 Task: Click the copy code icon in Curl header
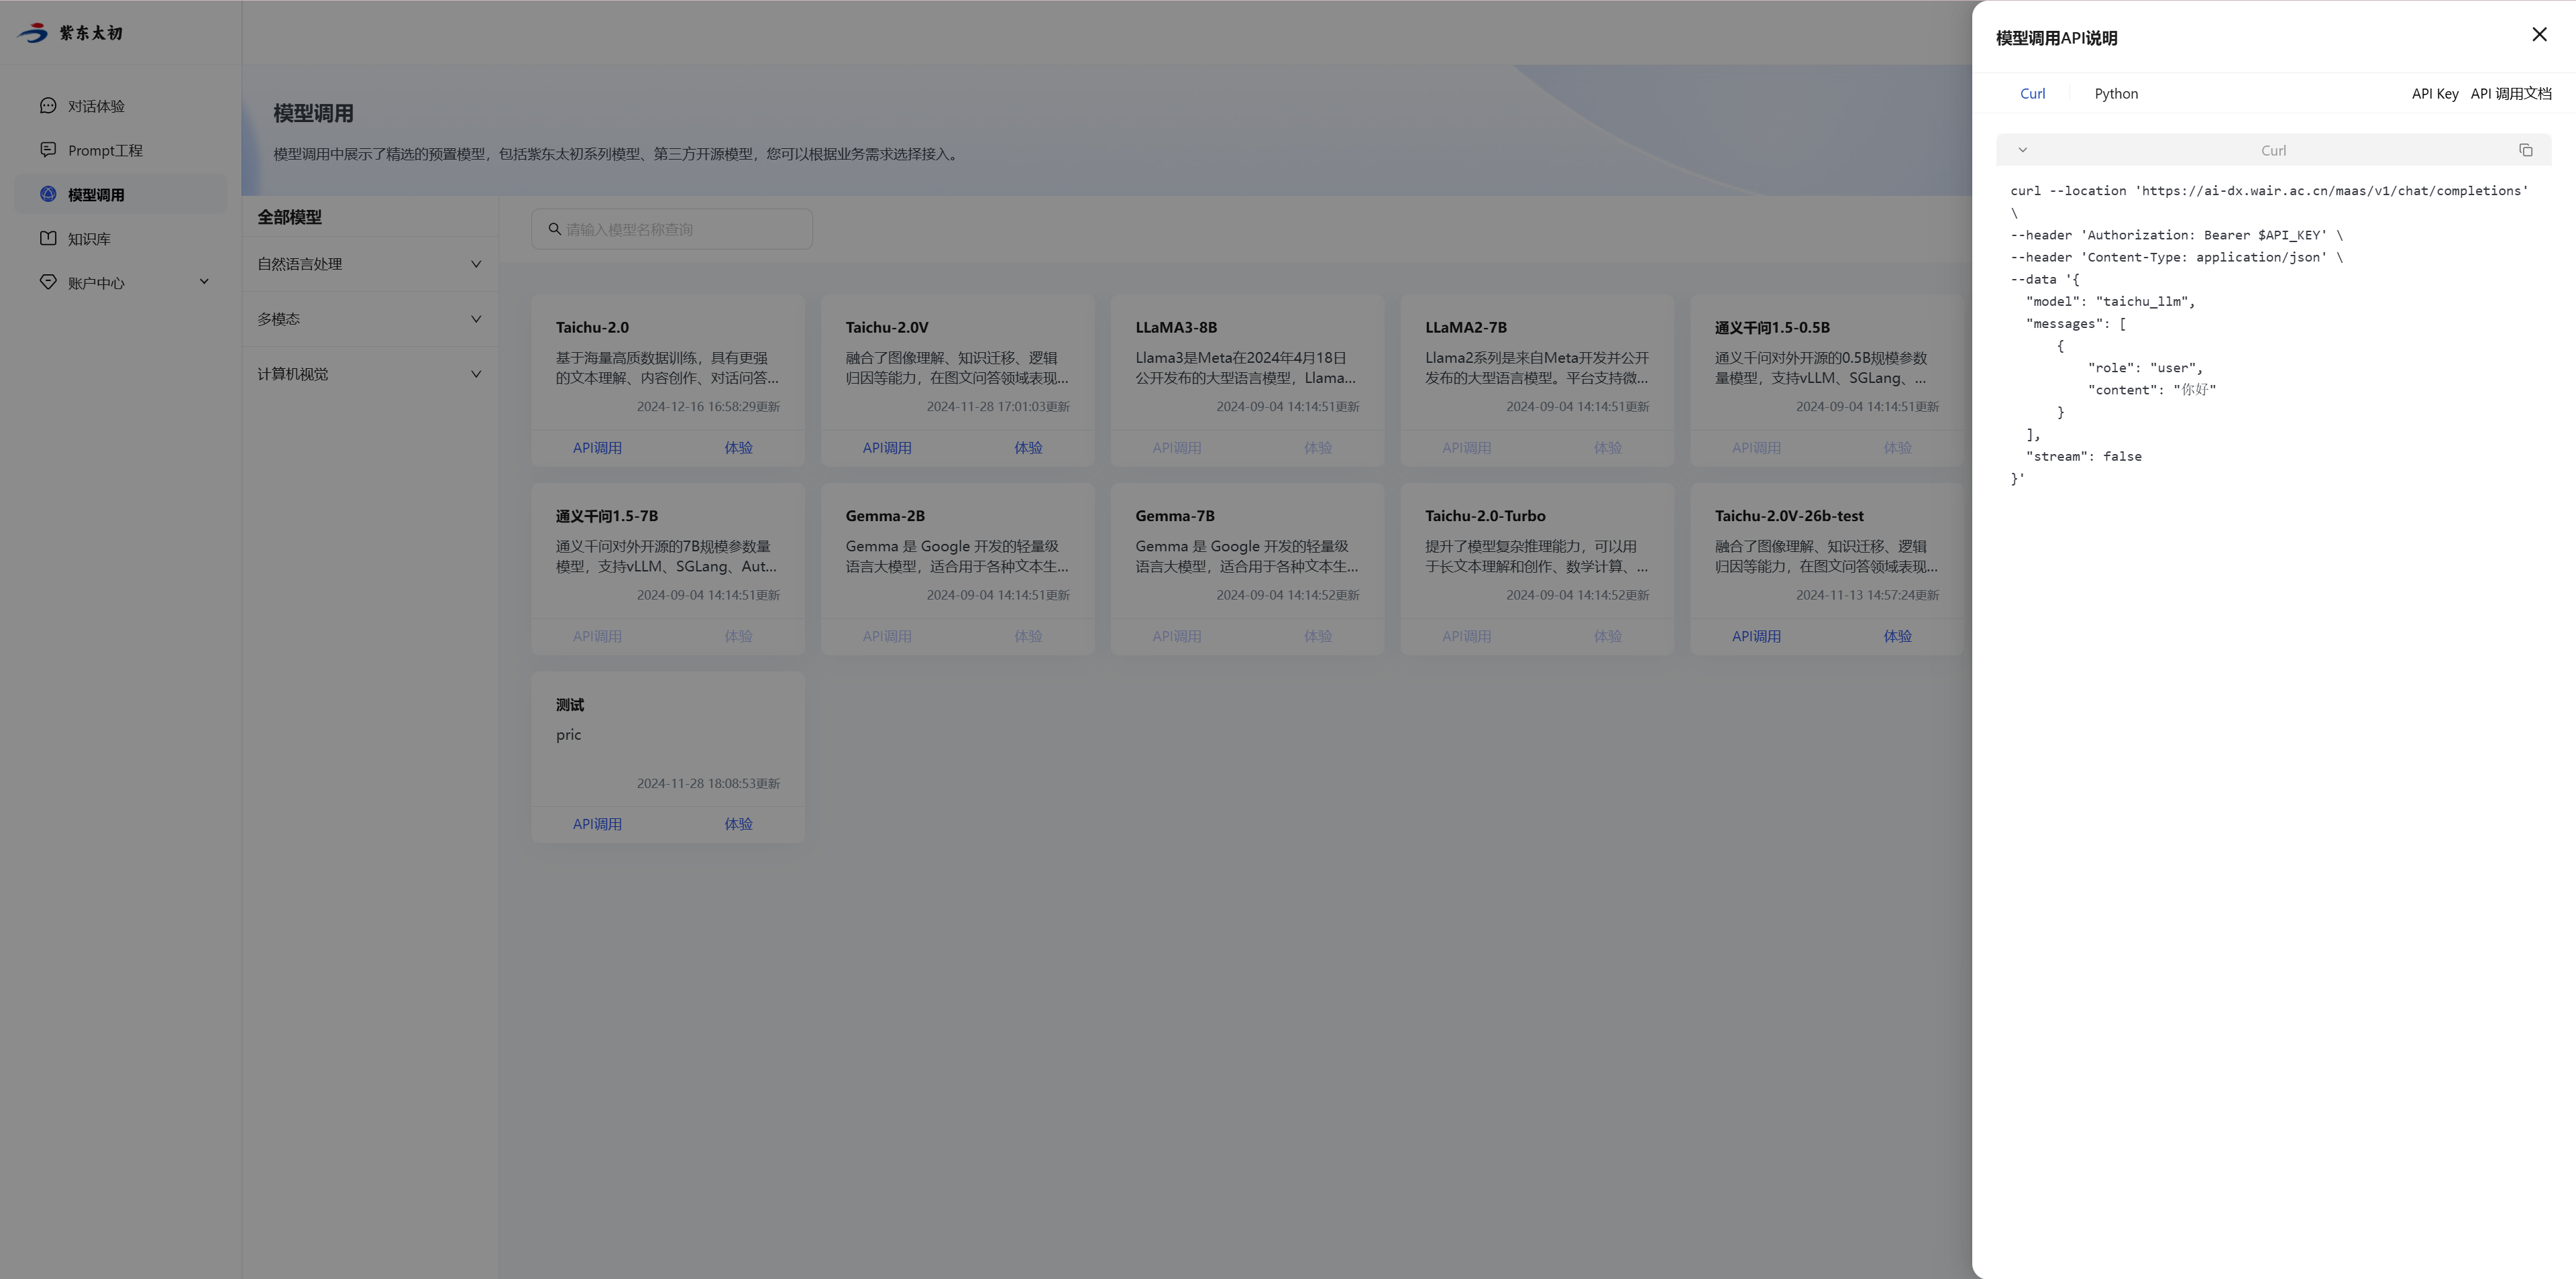[2525, 150]
